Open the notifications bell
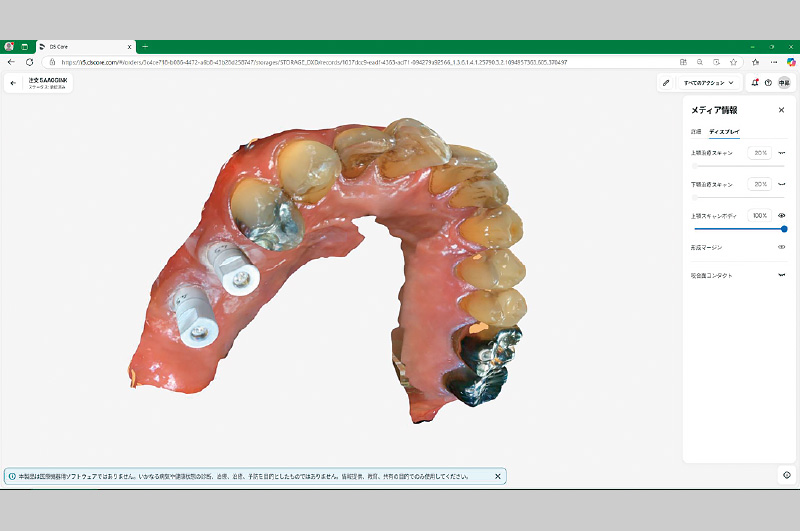The image size is (800, 531). pyautogui.click(x=755, y=83)
